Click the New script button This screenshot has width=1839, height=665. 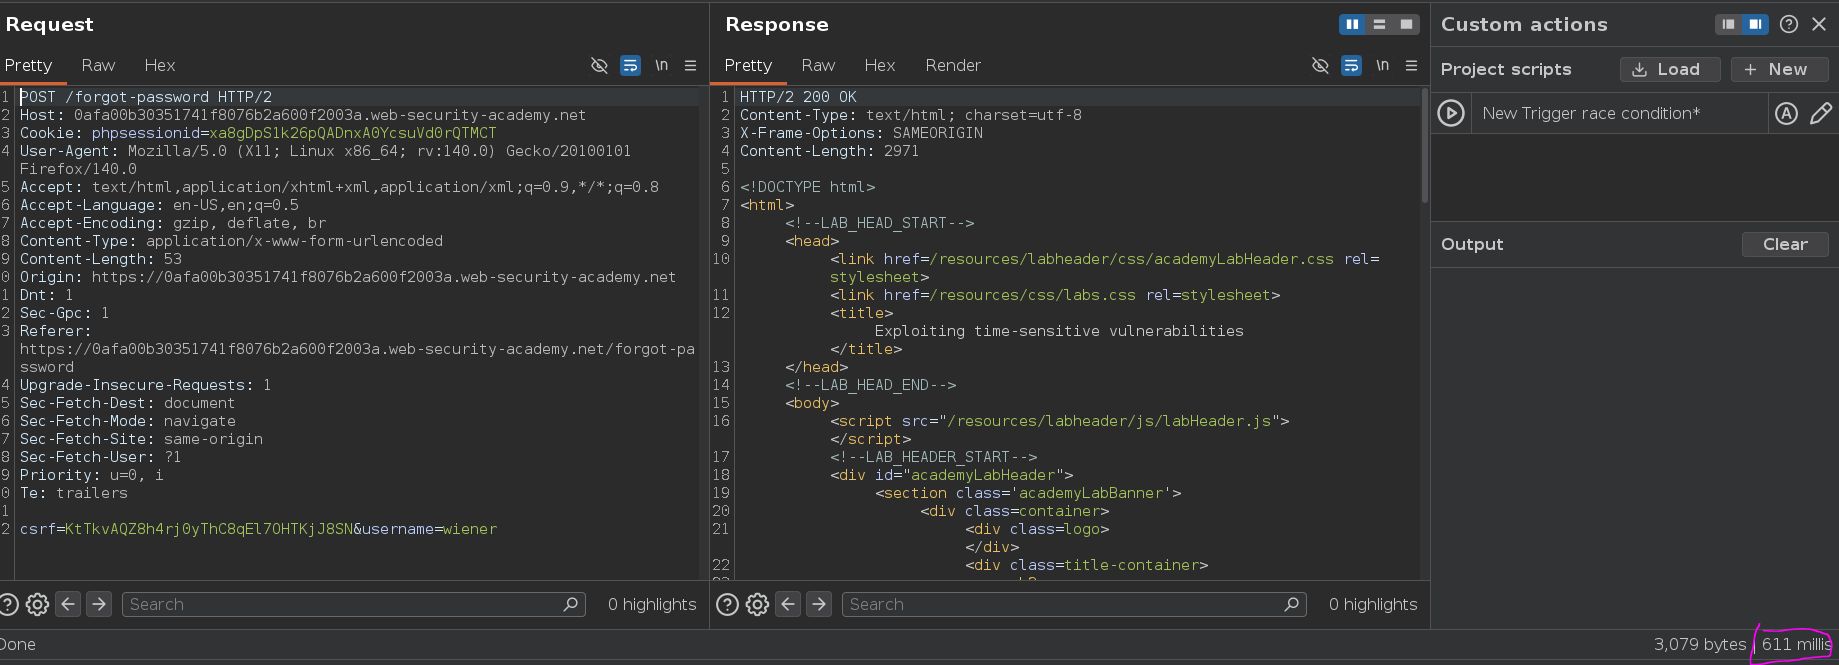point(1780,69)
